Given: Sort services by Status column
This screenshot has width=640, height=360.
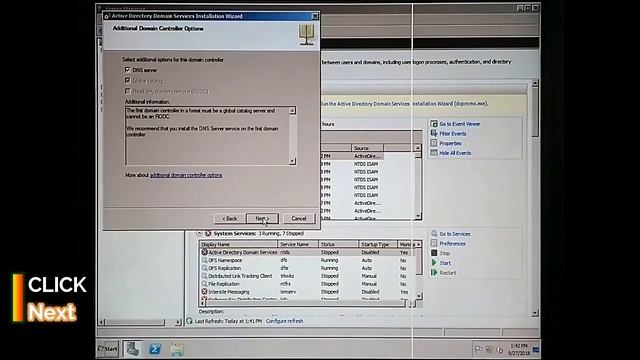Looking at the screenshot, I should click(x=339, y=244).
